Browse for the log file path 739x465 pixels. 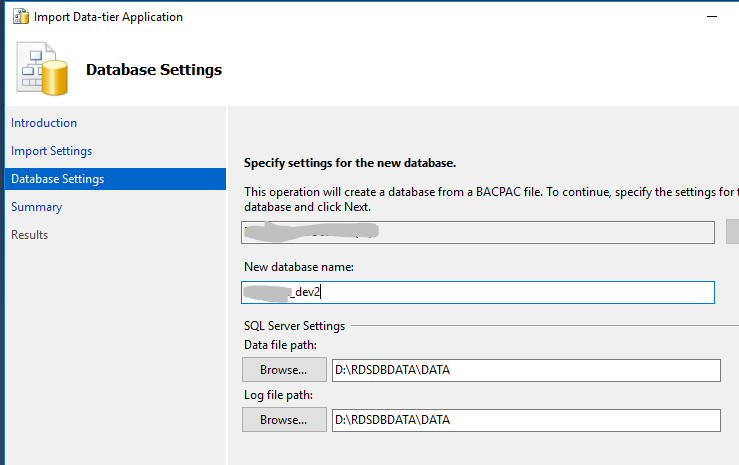point(284,420)
